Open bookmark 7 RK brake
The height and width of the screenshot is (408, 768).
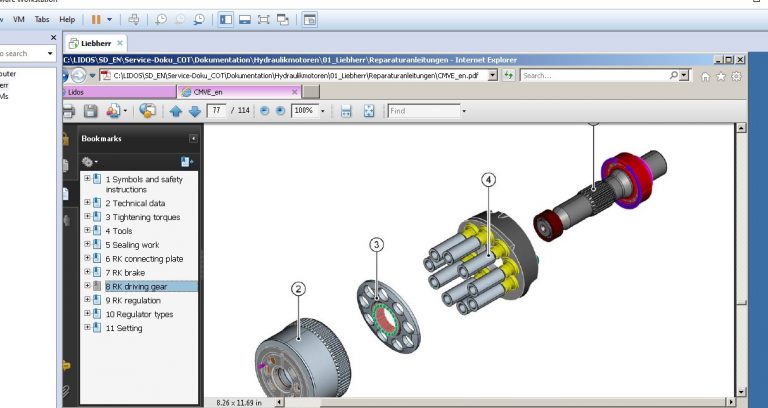click(125, 273)
